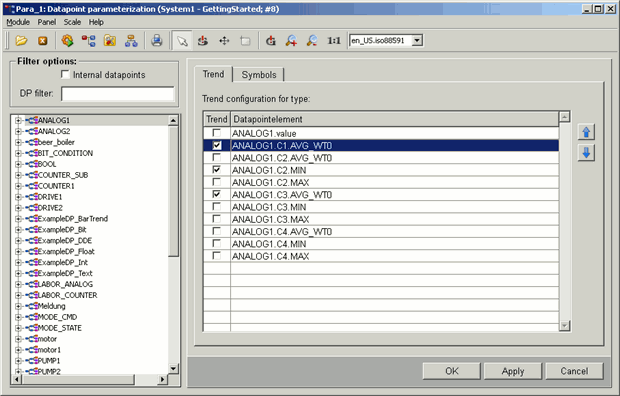Click the 1:1 scale icon
The height and width of the screenshot is (396, 620).
coord(334,40)
